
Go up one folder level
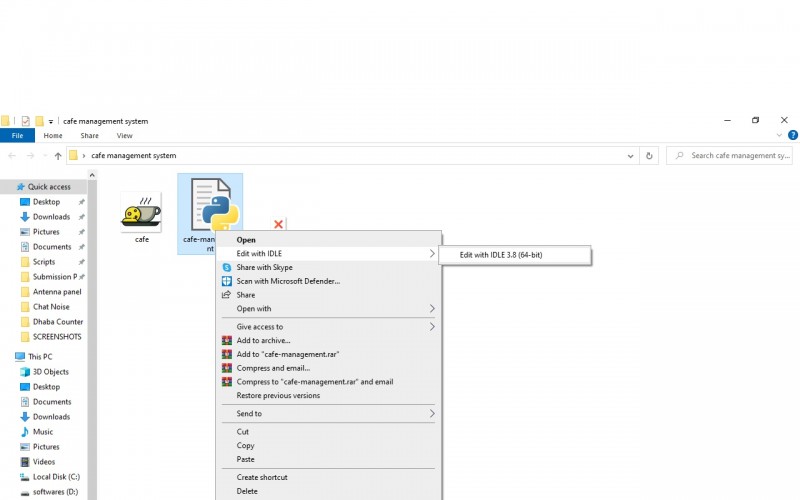58,156
